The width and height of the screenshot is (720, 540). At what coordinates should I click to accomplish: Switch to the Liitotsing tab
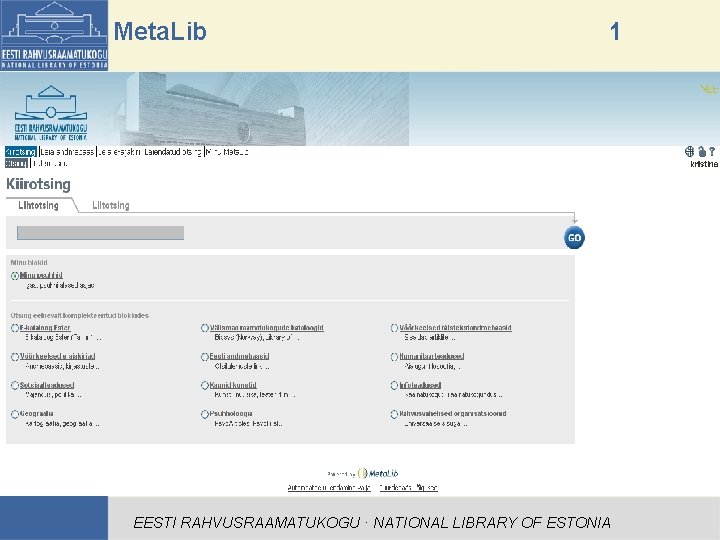tap(111, 205)
